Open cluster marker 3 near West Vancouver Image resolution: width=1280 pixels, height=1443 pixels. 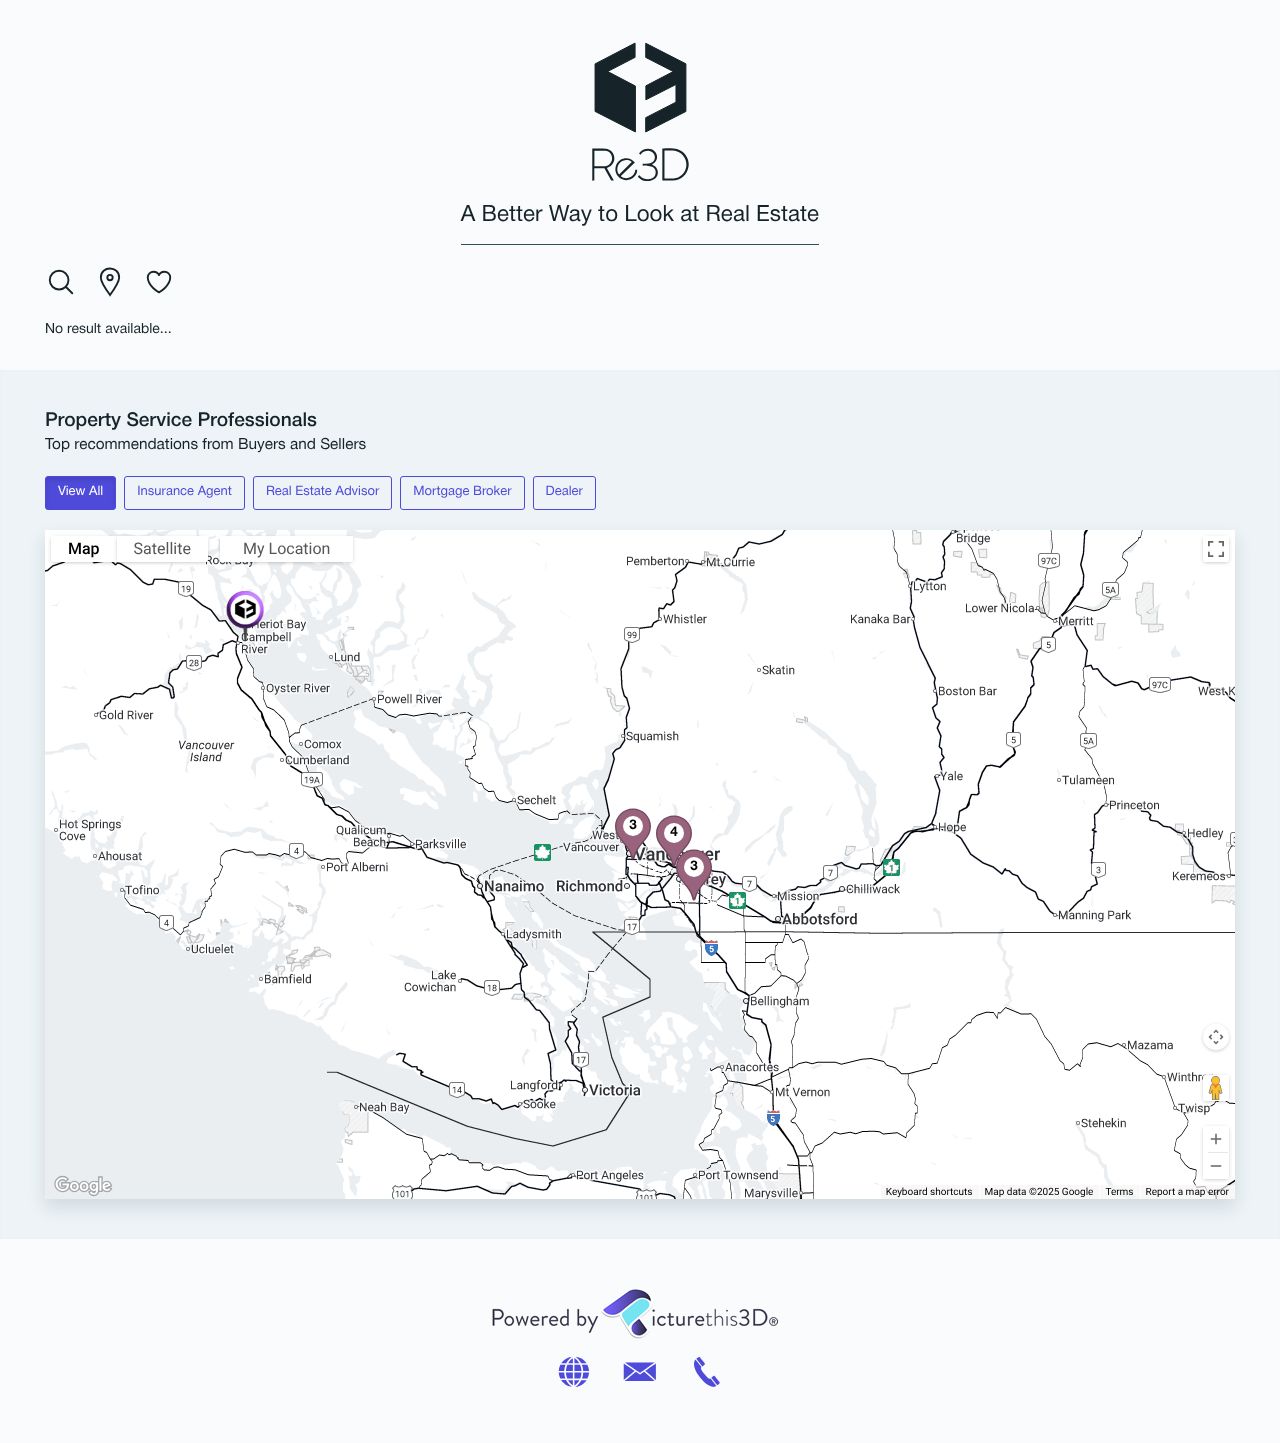click(x=633, y=830)
